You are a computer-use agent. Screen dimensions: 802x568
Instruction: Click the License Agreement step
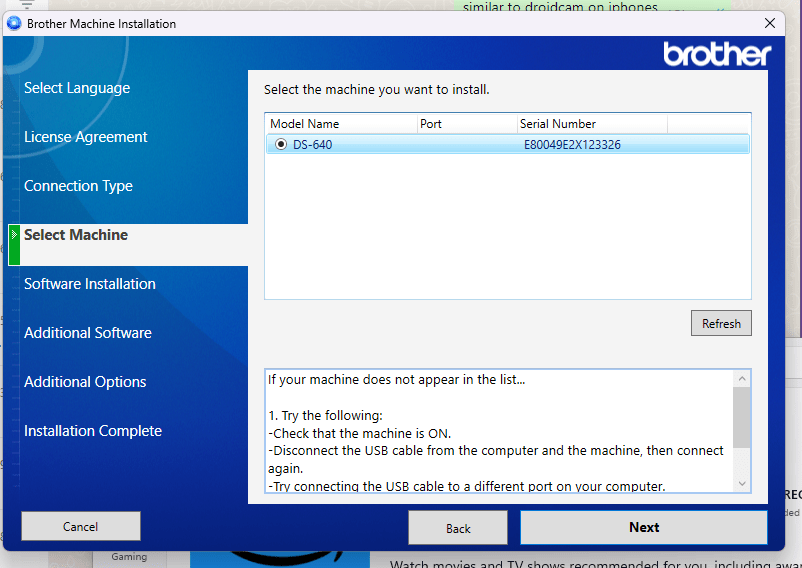tap(85, 137)
